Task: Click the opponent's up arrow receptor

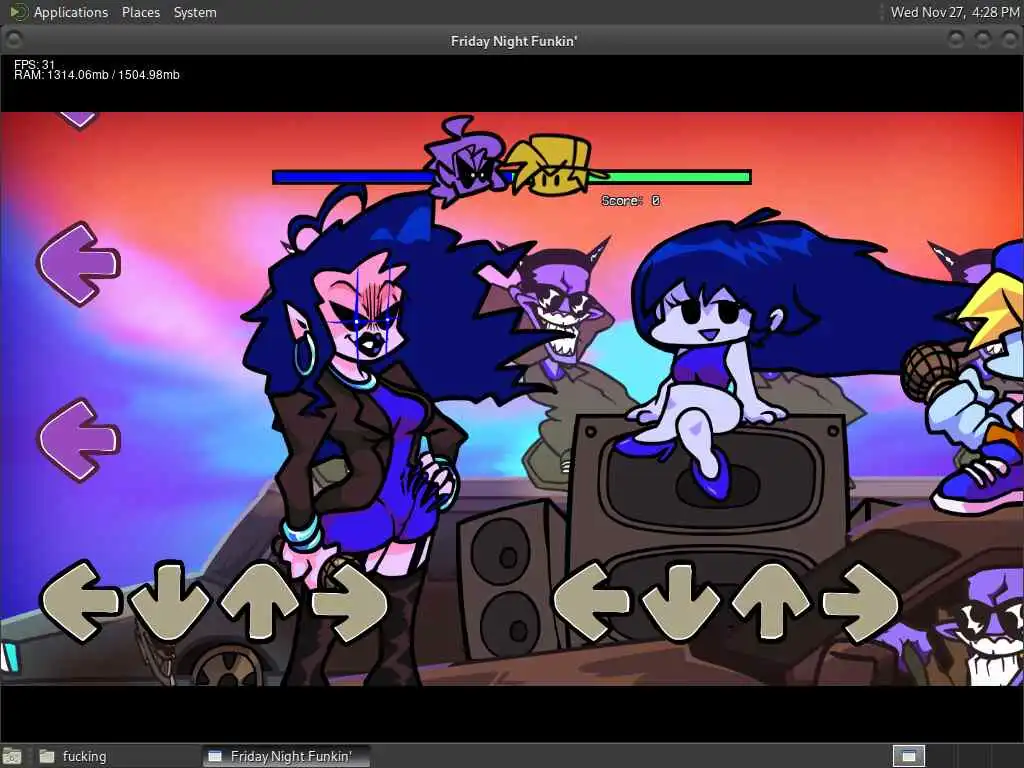Action: (260, 601)
